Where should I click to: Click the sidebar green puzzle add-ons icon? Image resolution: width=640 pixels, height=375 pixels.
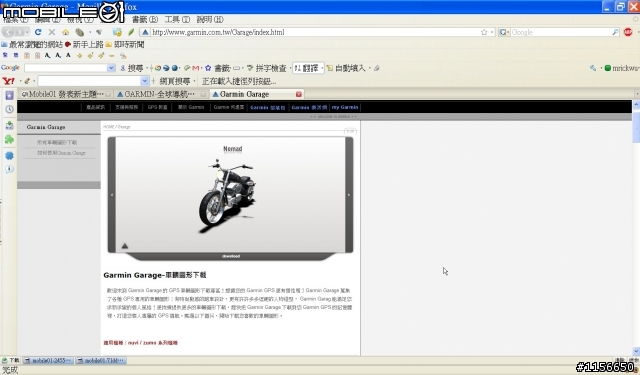click(x=9, y=140)
